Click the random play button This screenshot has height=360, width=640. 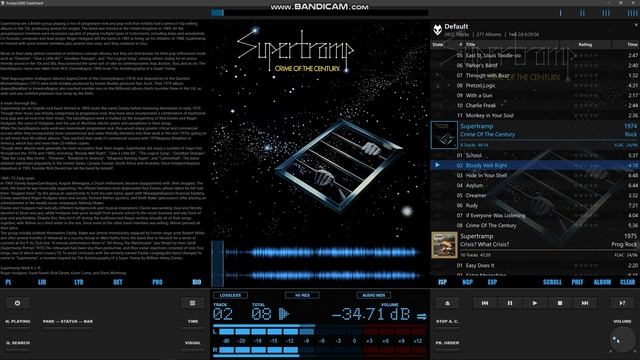click(622, 303)
